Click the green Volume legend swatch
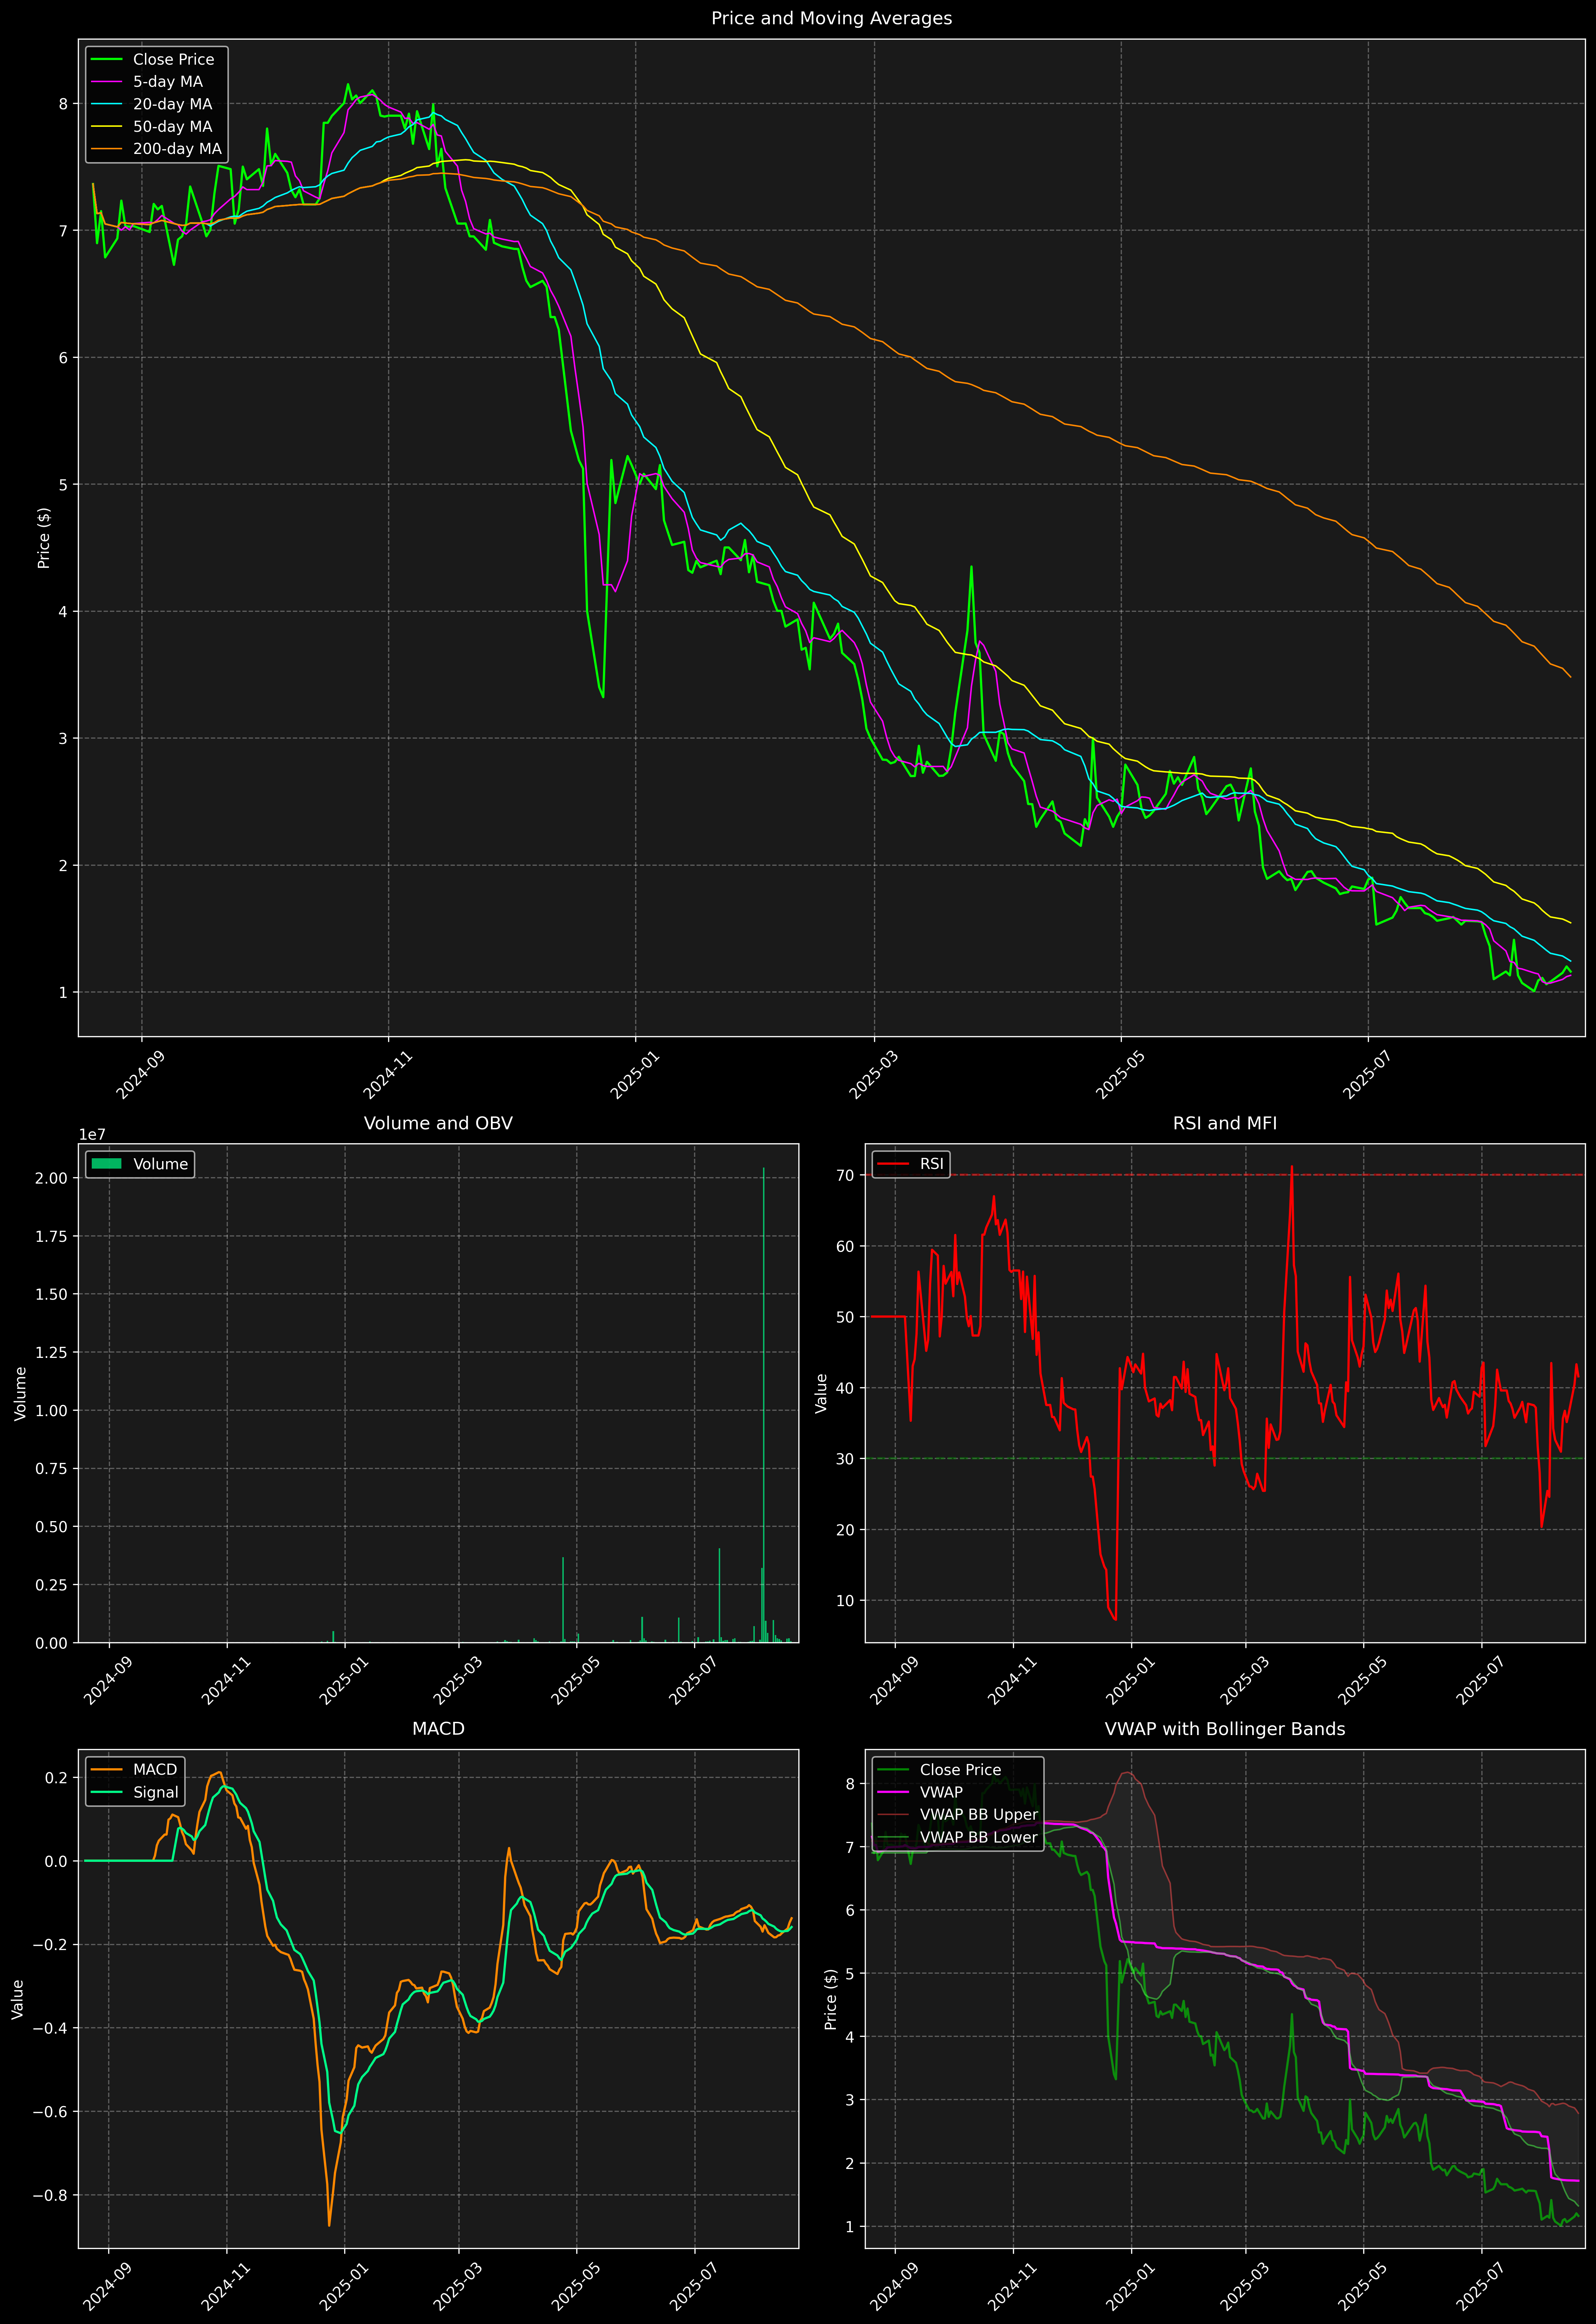Image resolution: width=1596 pixels, height=2324 pixels. pyautogui.click(x=106, y=1164)
